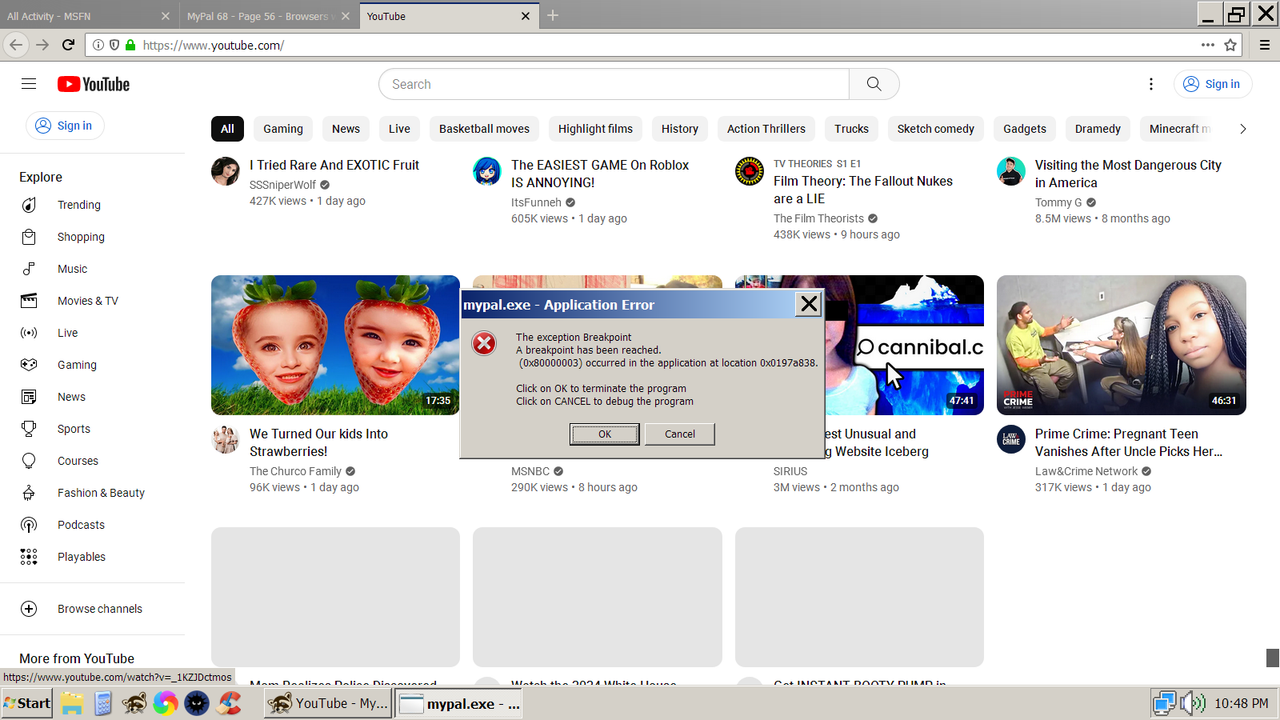
Task: Select the Dramedy filter chip
Action: pyautogui.click(x=1098, y=129)
